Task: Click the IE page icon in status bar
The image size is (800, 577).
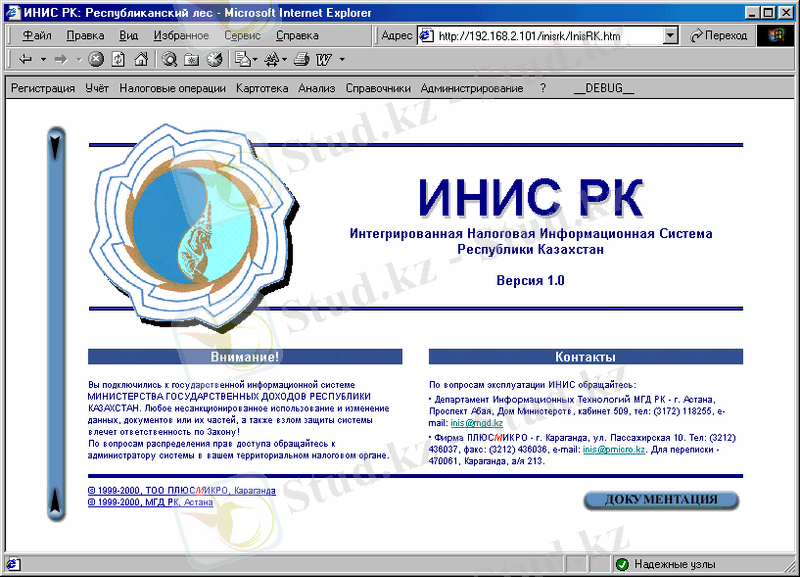Action: (x=13, y=564)
